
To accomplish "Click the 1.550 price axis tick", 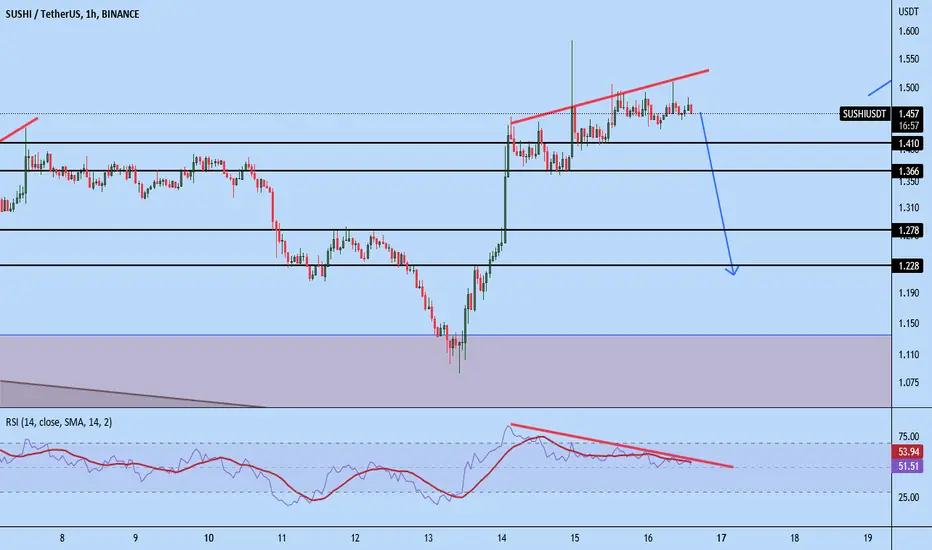I will coord(909,59).
